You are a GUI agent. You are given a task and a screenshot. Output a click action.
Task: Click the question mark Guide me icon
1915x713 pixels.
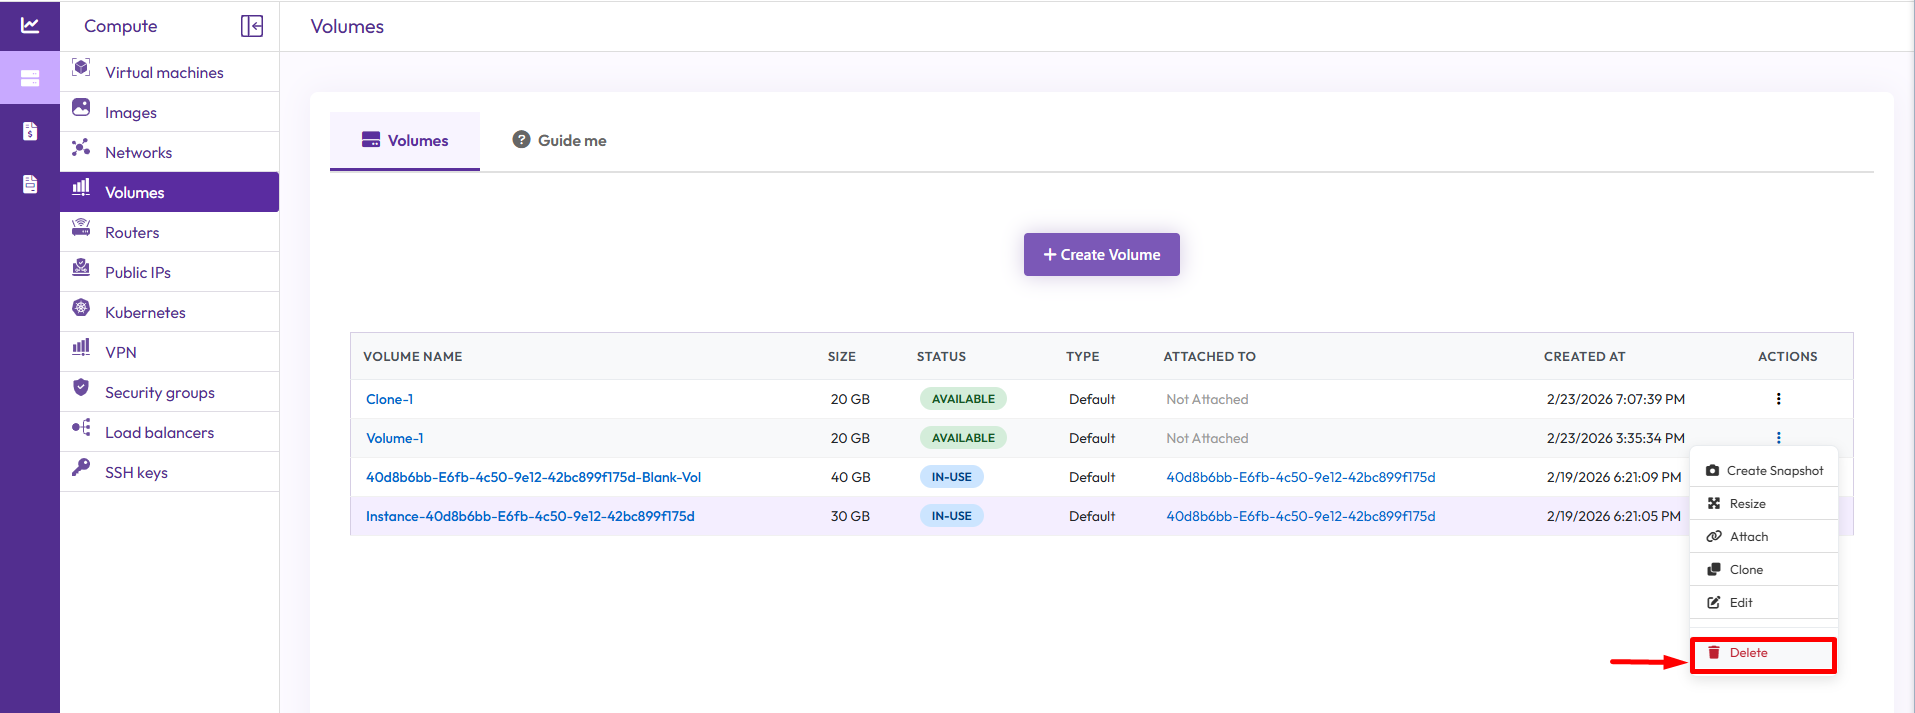tap(521, 140)
